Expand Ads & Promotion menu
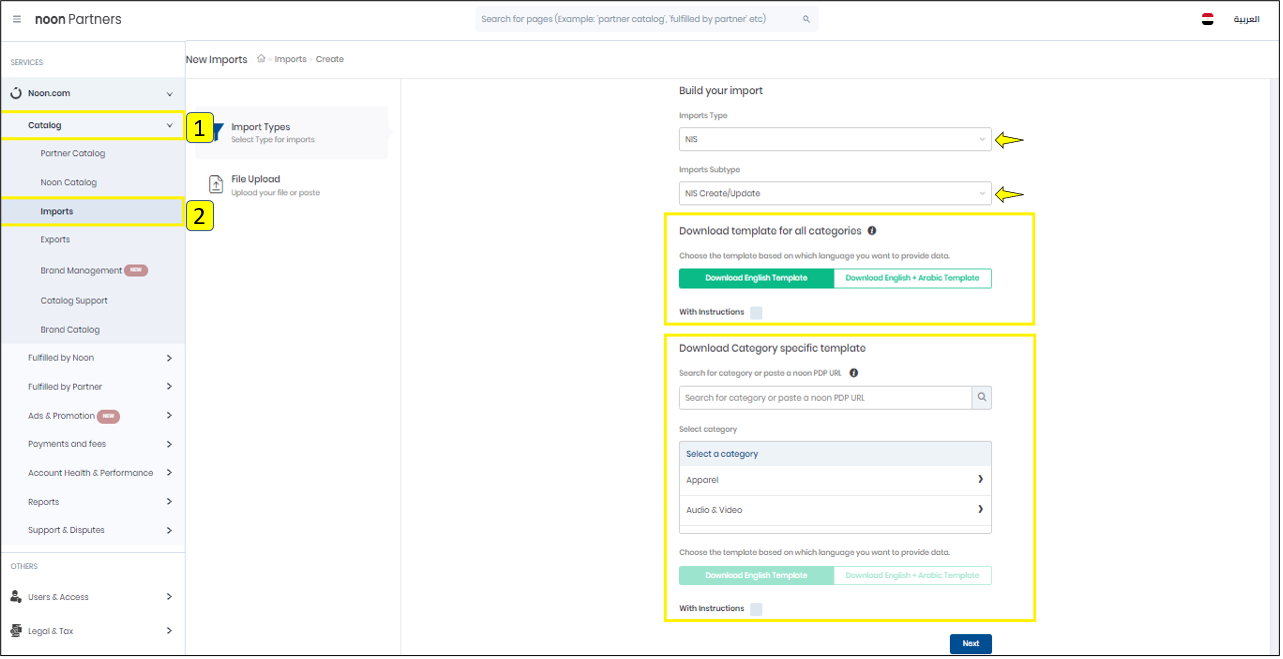The width and height of the screenshot is (1283, 659). [169, 416]
